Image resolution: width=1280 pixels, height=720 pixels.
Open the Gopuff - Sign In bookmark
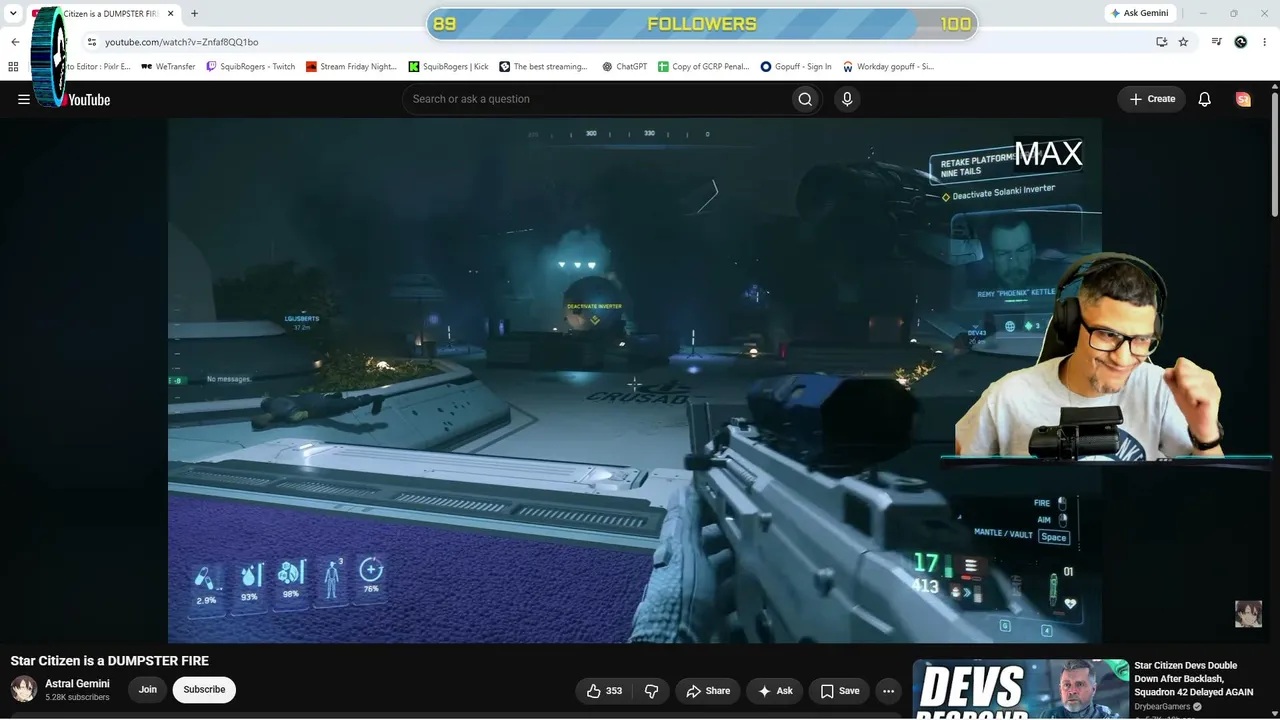click(x=796, y=67)
